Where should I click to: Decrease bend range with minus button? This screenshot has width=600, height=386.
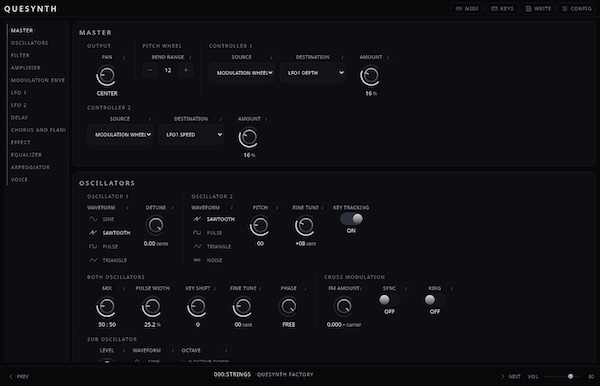[x=150, y=70]
